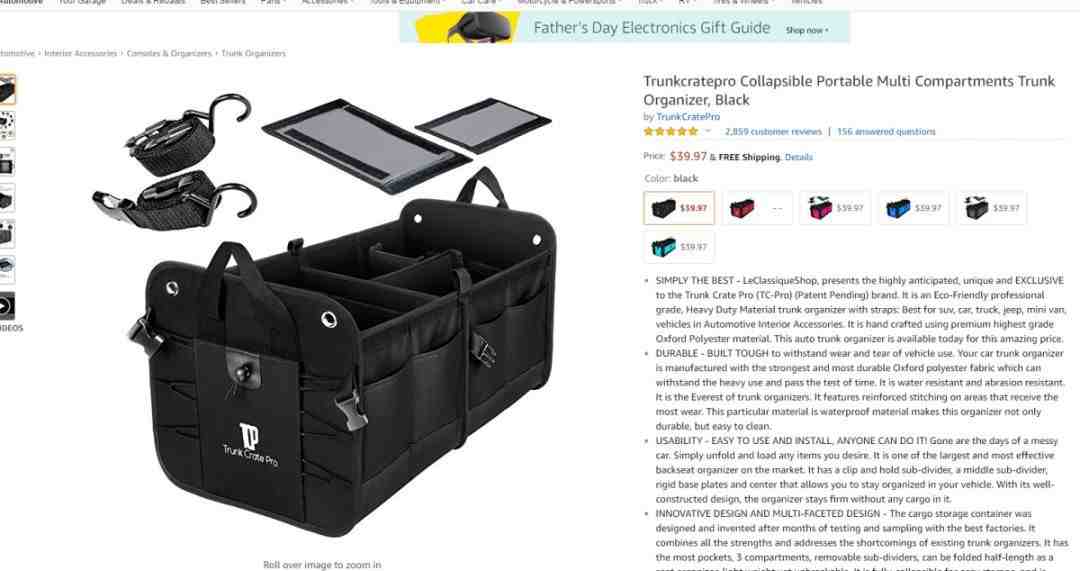Open Interior Accessories breadcrumb

[81, 53]
